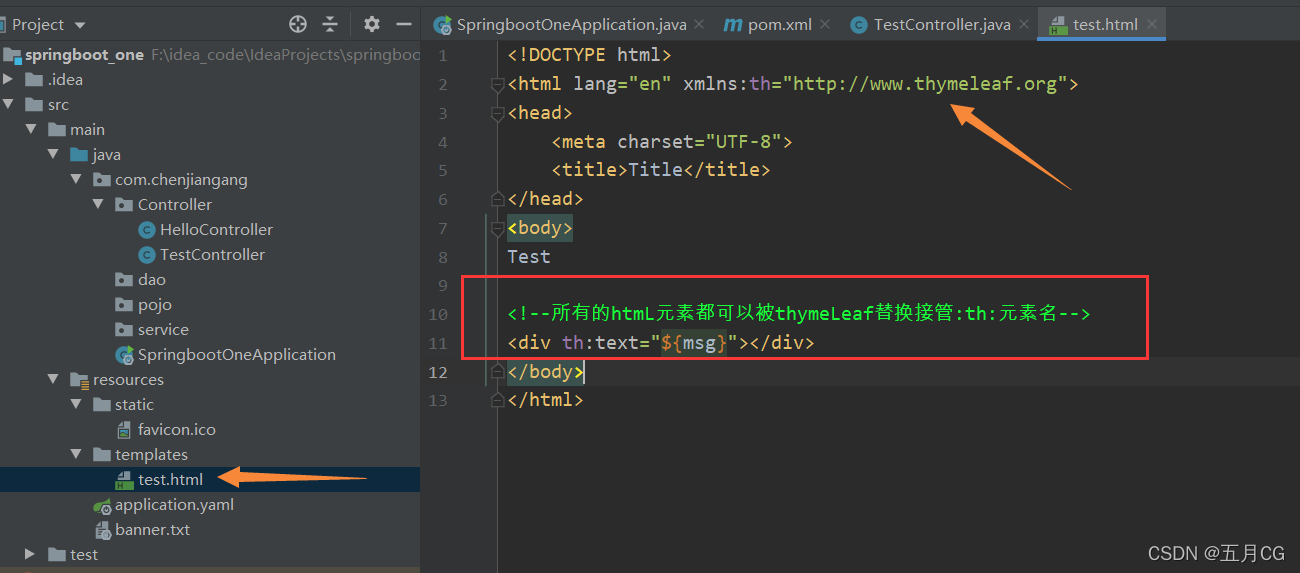Viewport: 1300px width, 573px height.
Task: Fold the head tag at line 3
Action: point(498,114)
